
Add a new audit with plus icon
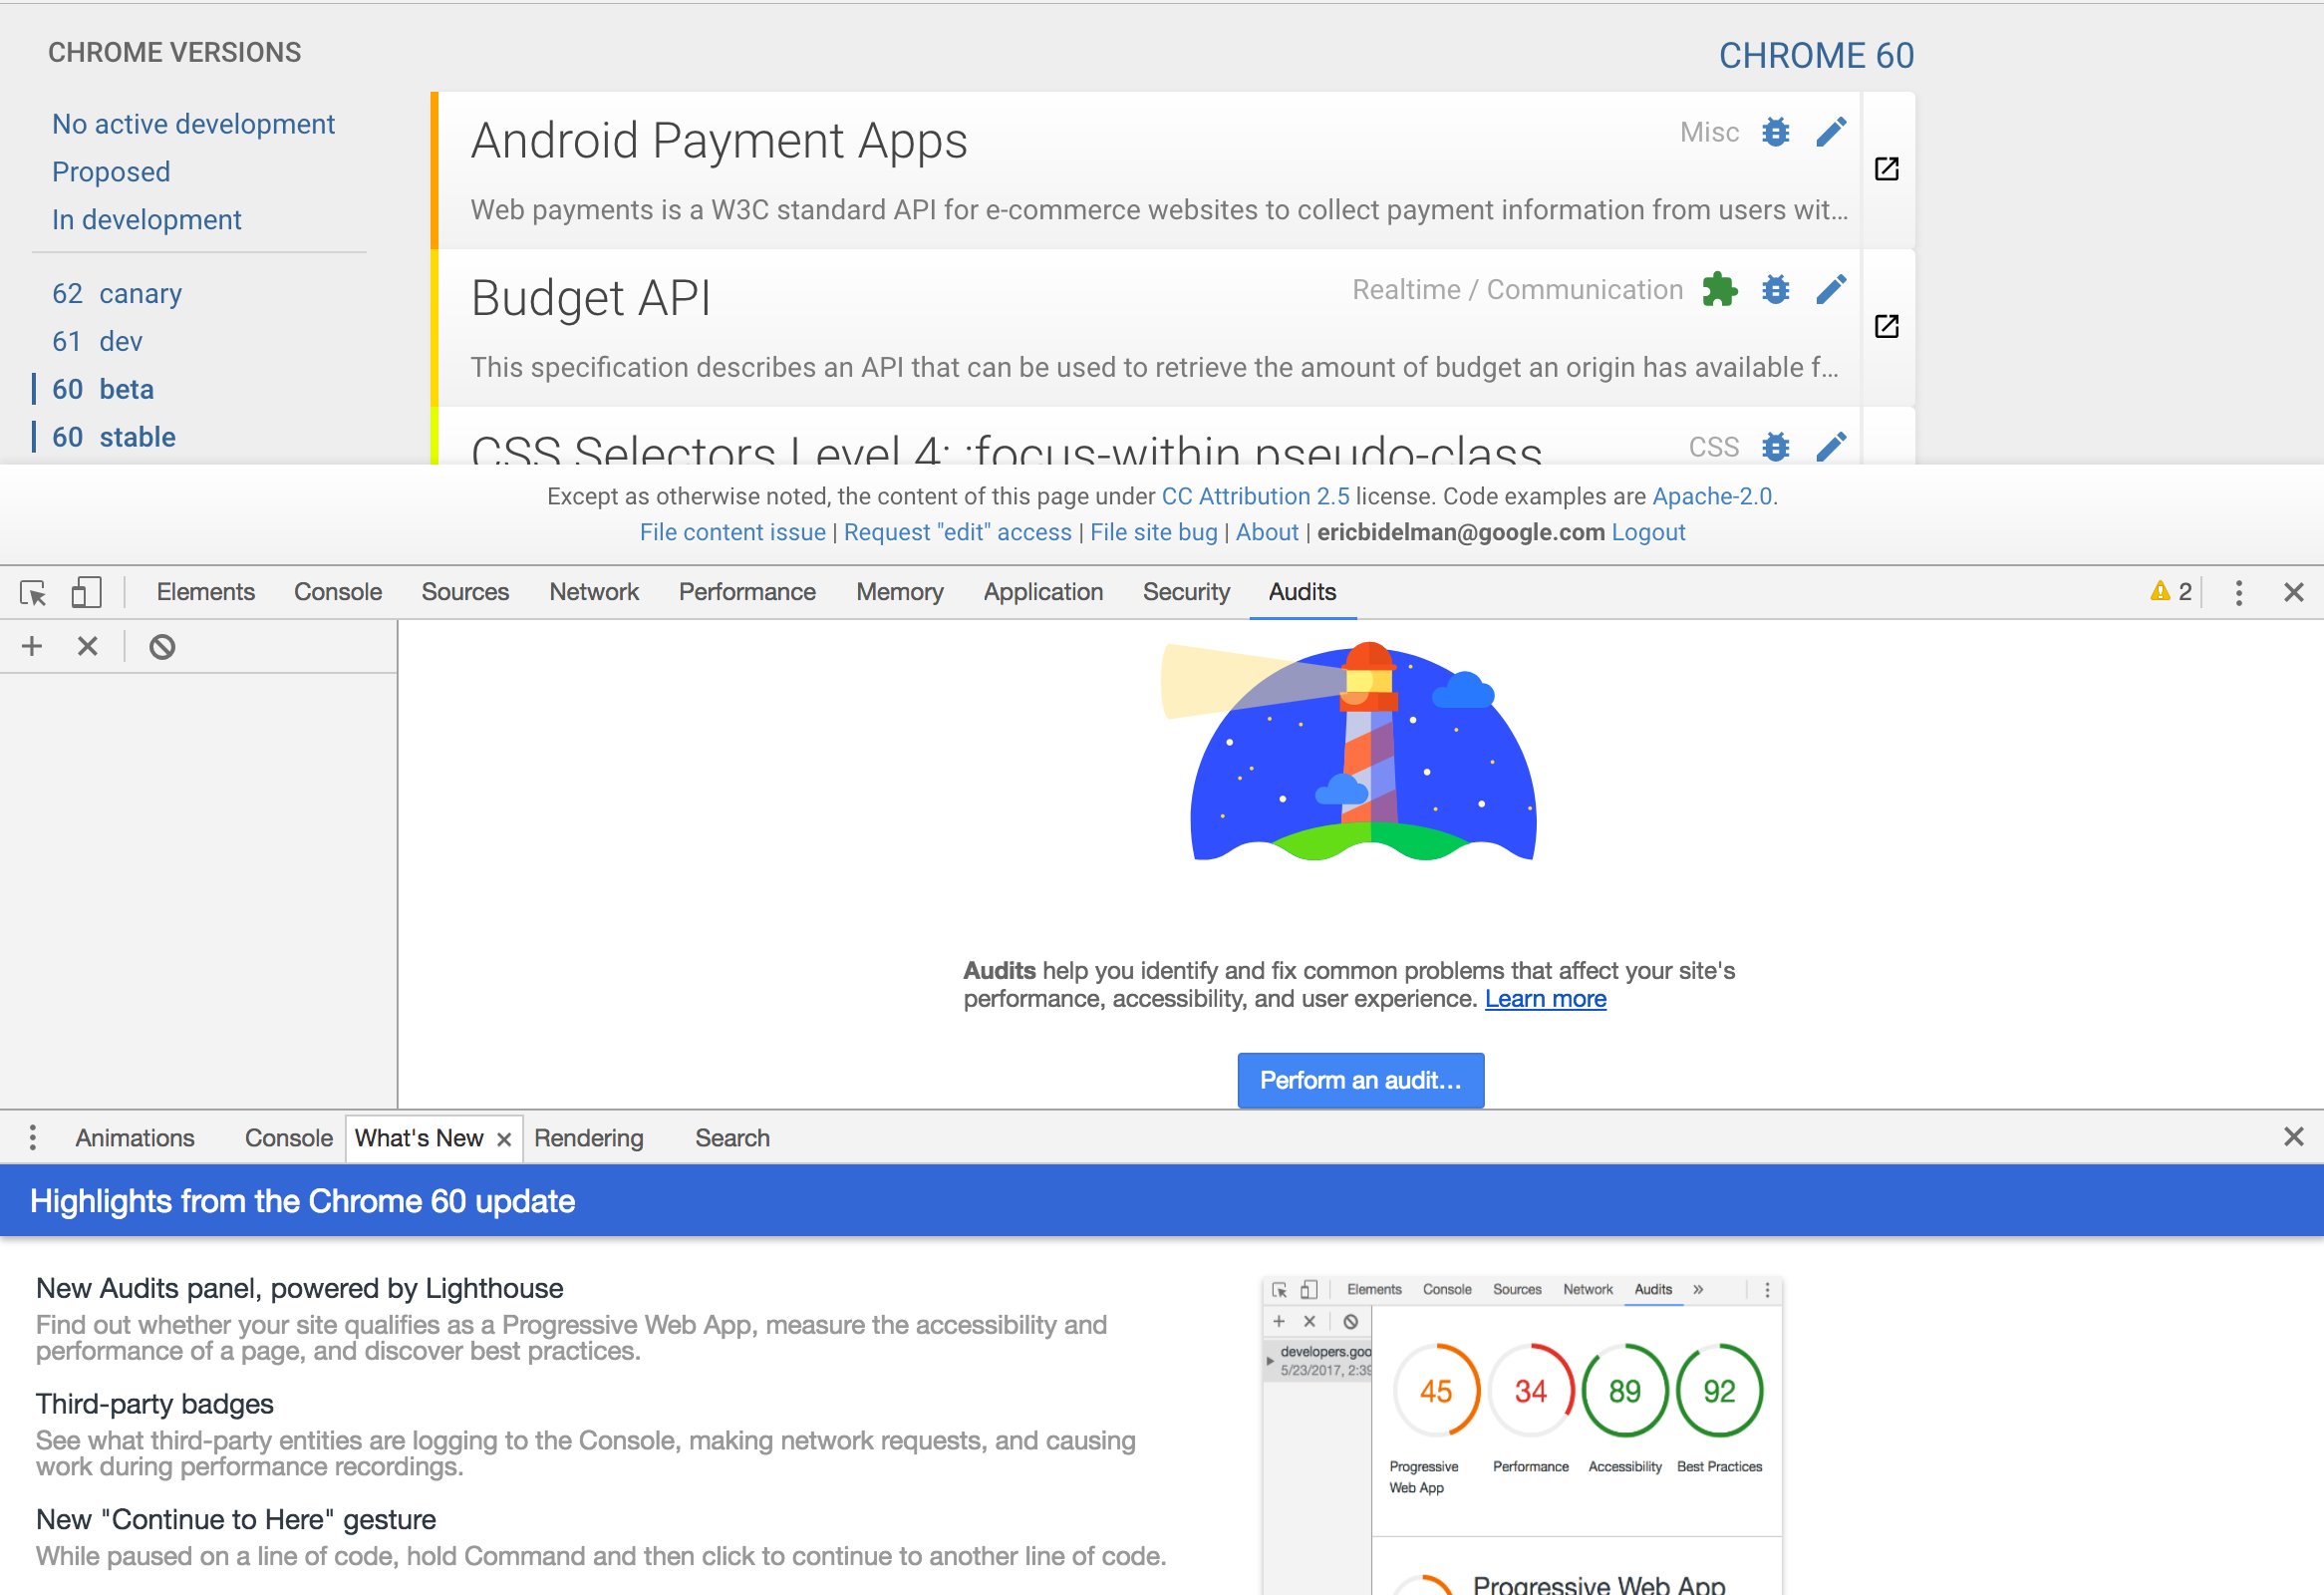[x=32, y=647]
